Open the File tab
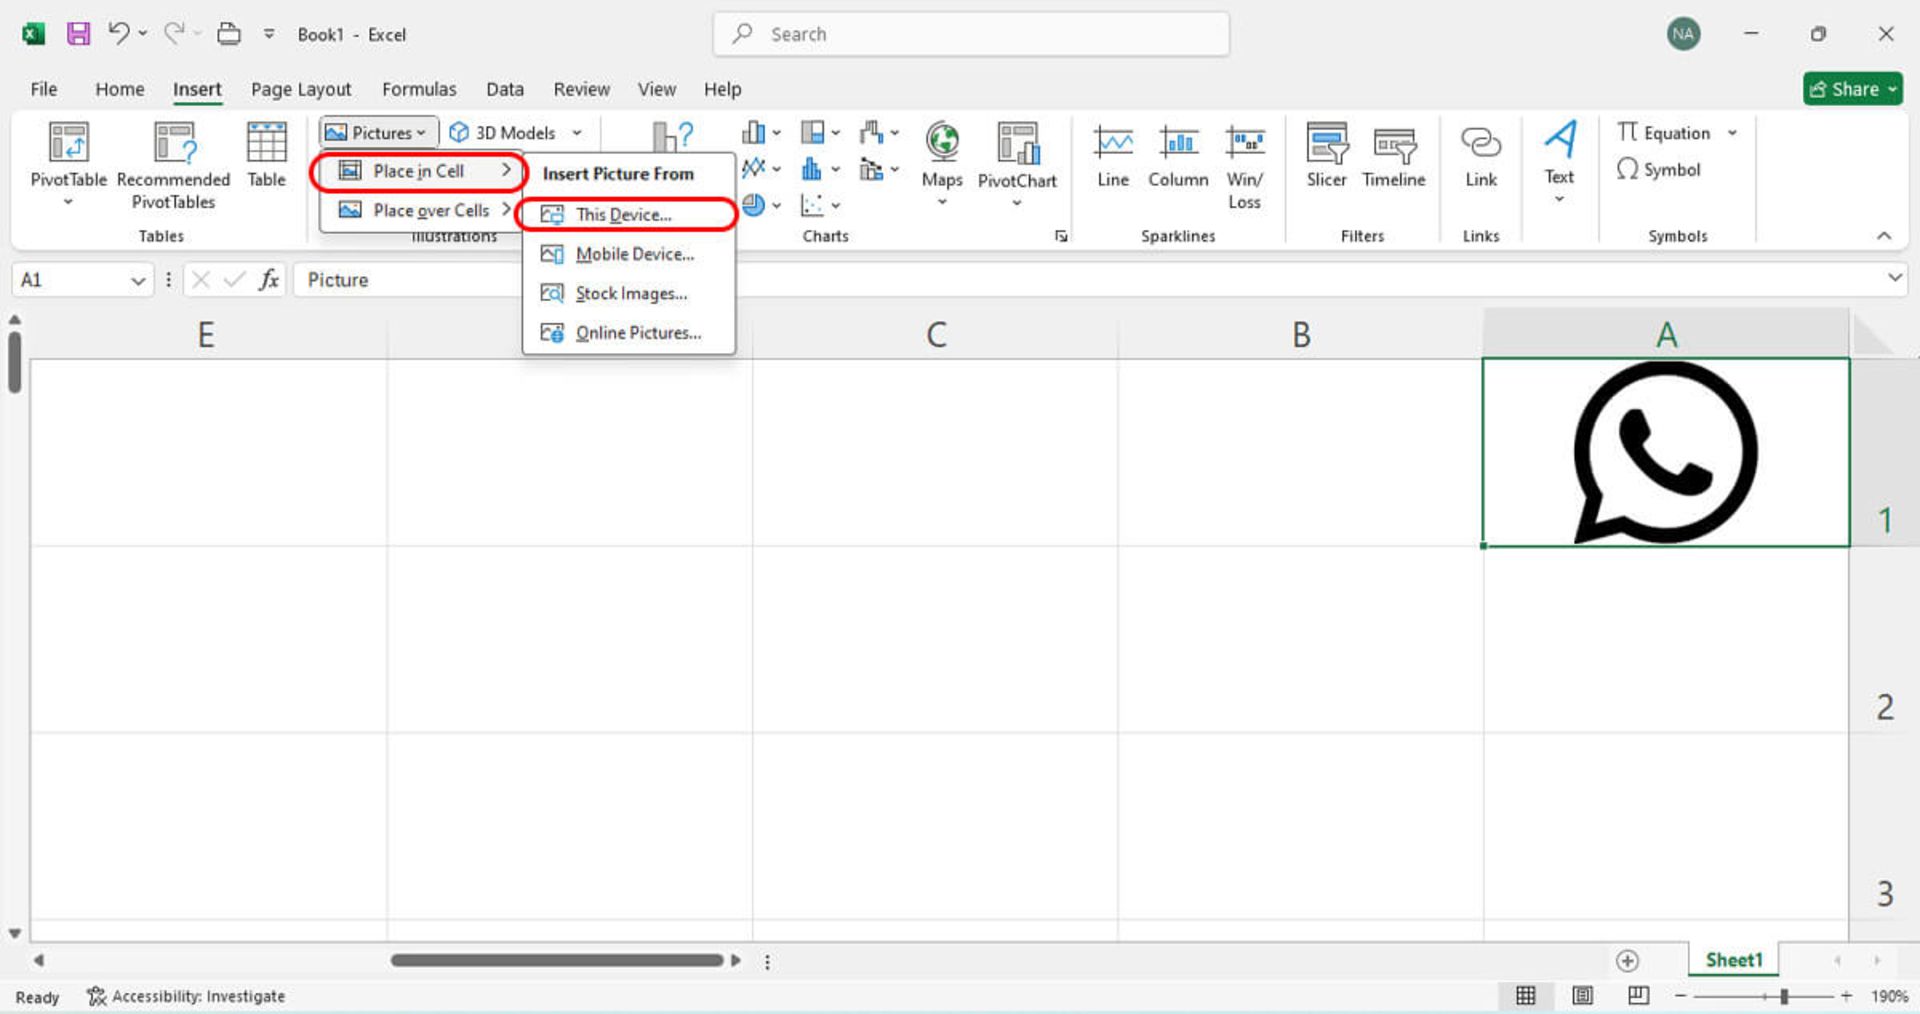Screen dimensions: 1920x1014 [43, 89]
